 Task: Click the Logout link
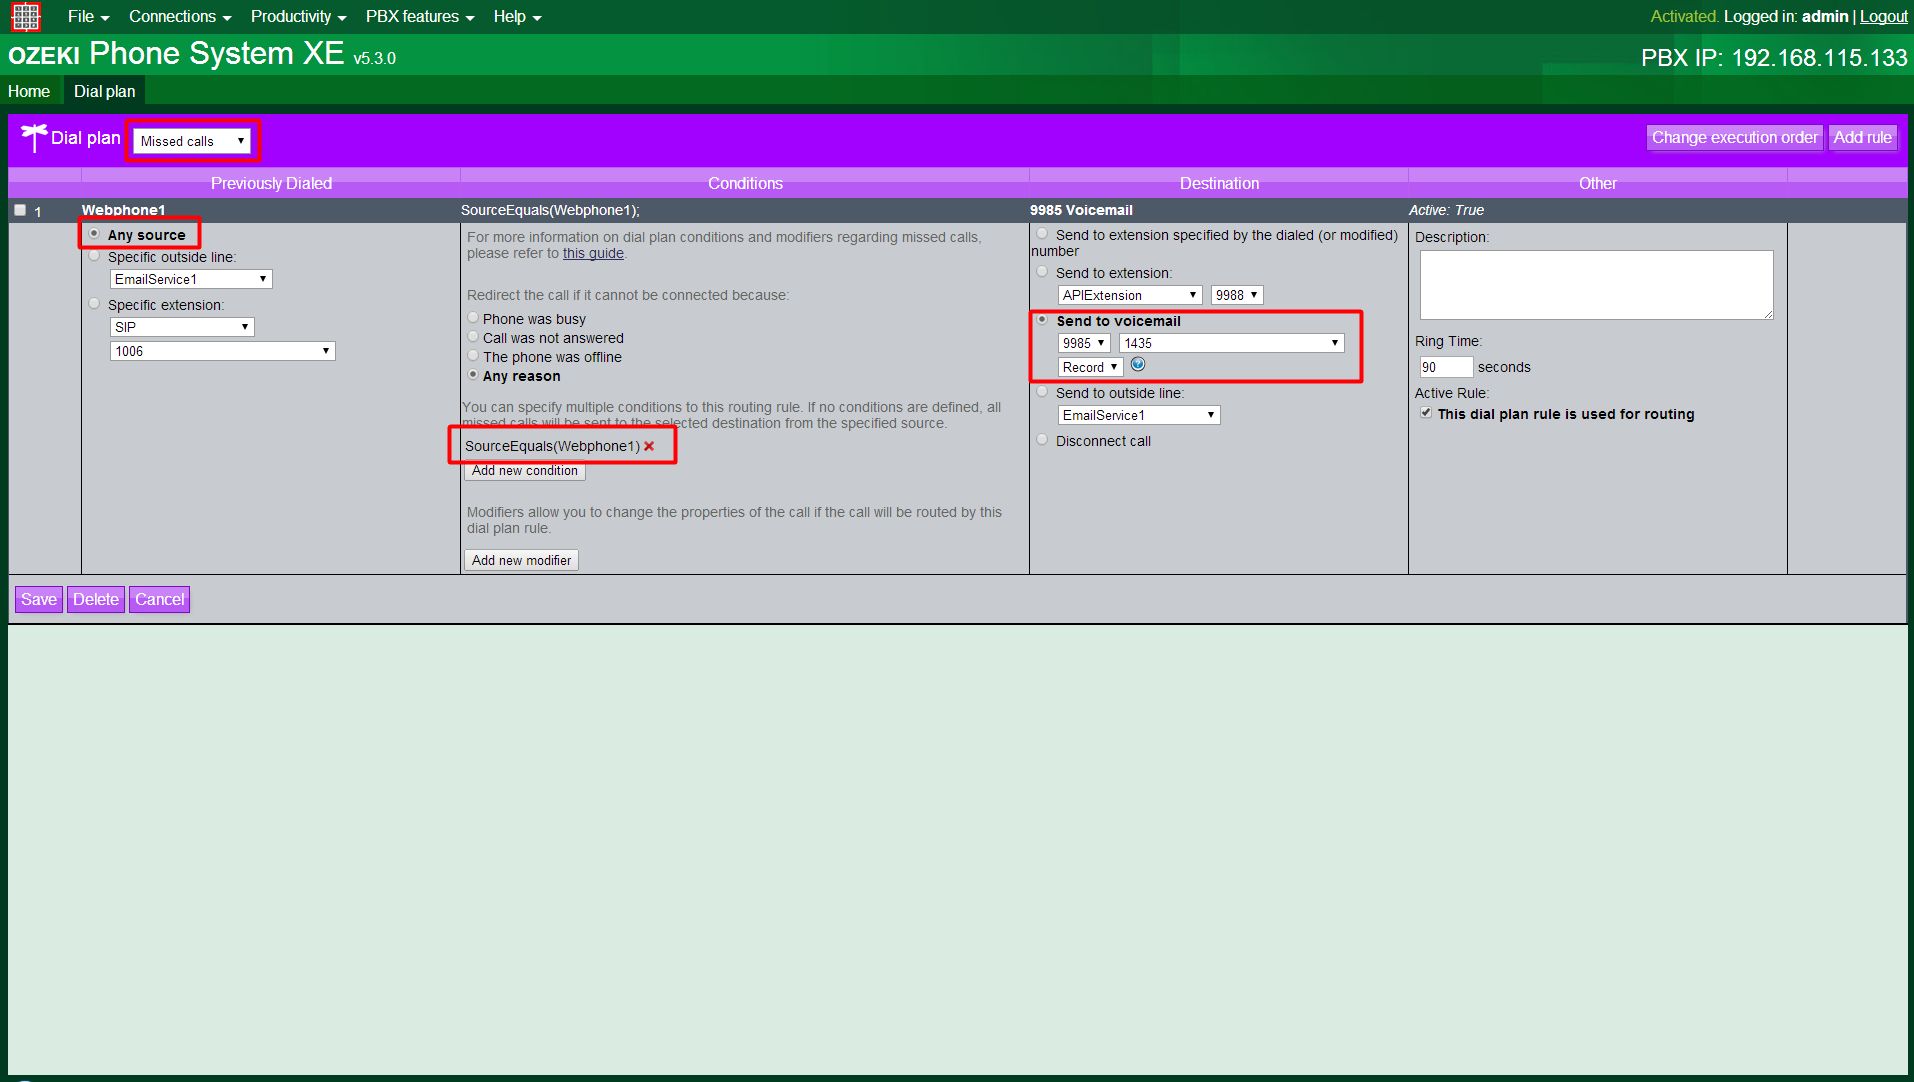(x=1883, y=16)
